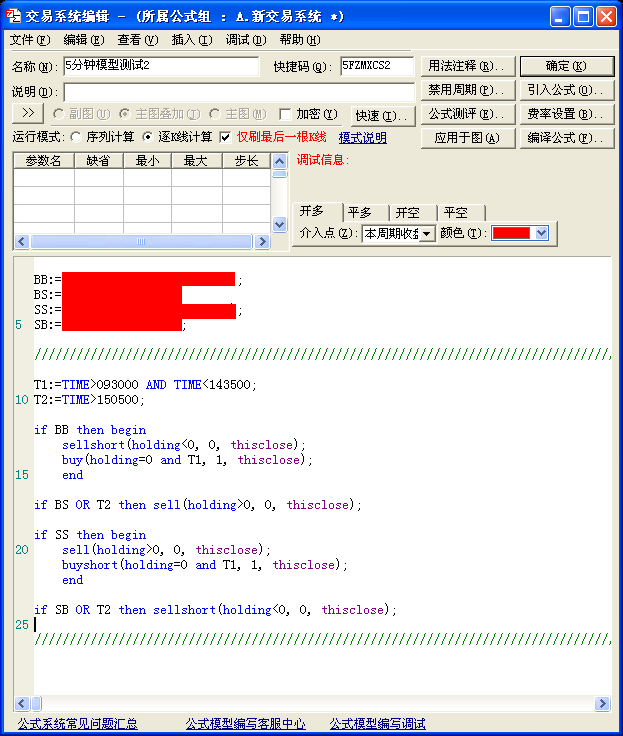
Task: Switch to the 开多 tab
Action: (317, 212)
